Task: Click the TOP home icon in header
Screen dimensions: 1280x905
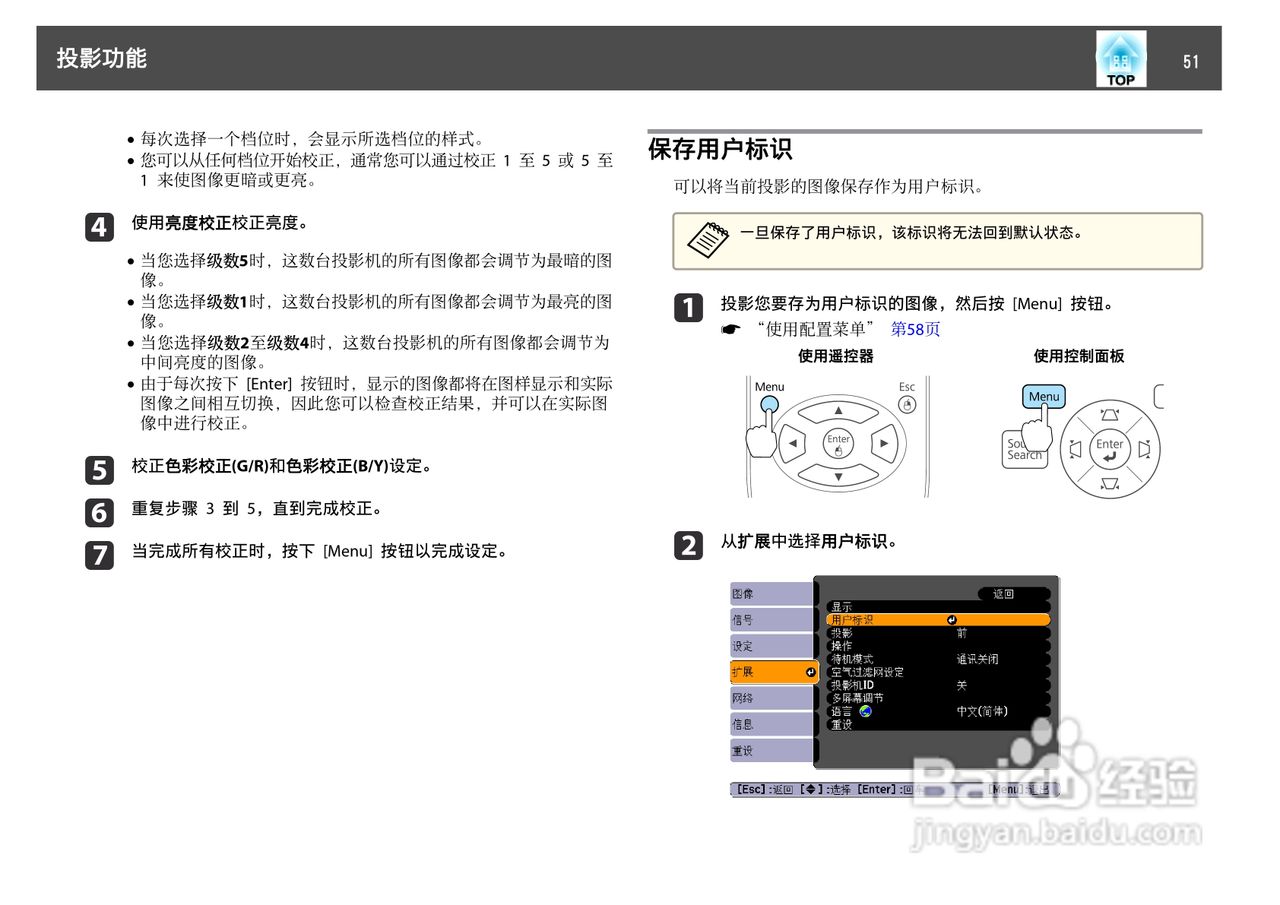Action: click(1120, 59)
